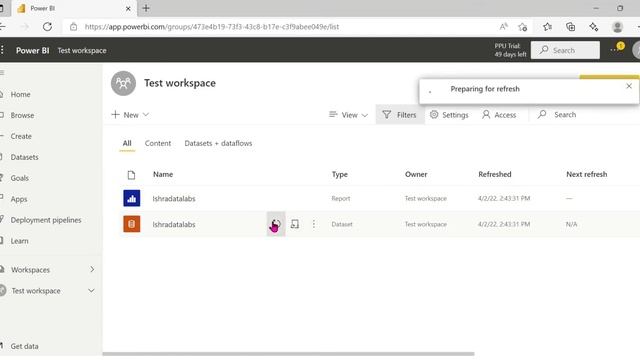
Task: Click the Report type cell text
Action: (x=341, y=198)
